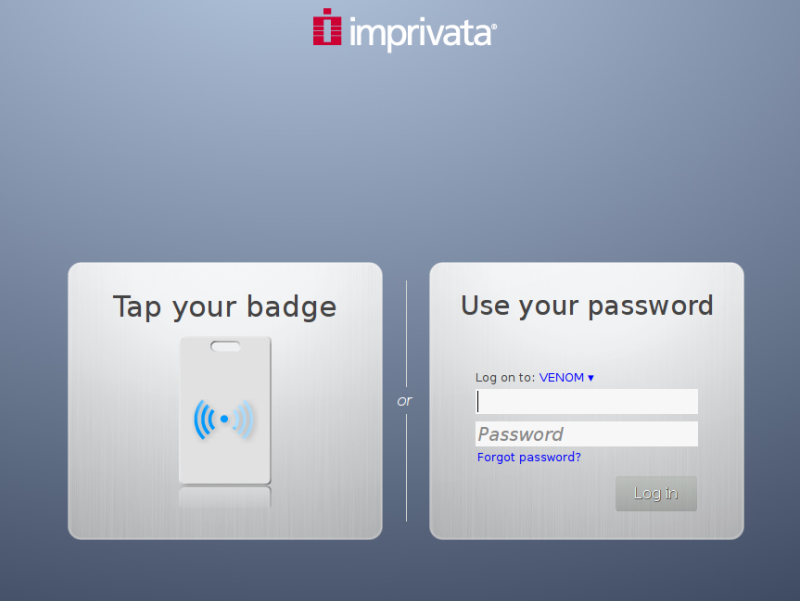Click the slot hole atop the badge
800x601 pixels.
225,348
